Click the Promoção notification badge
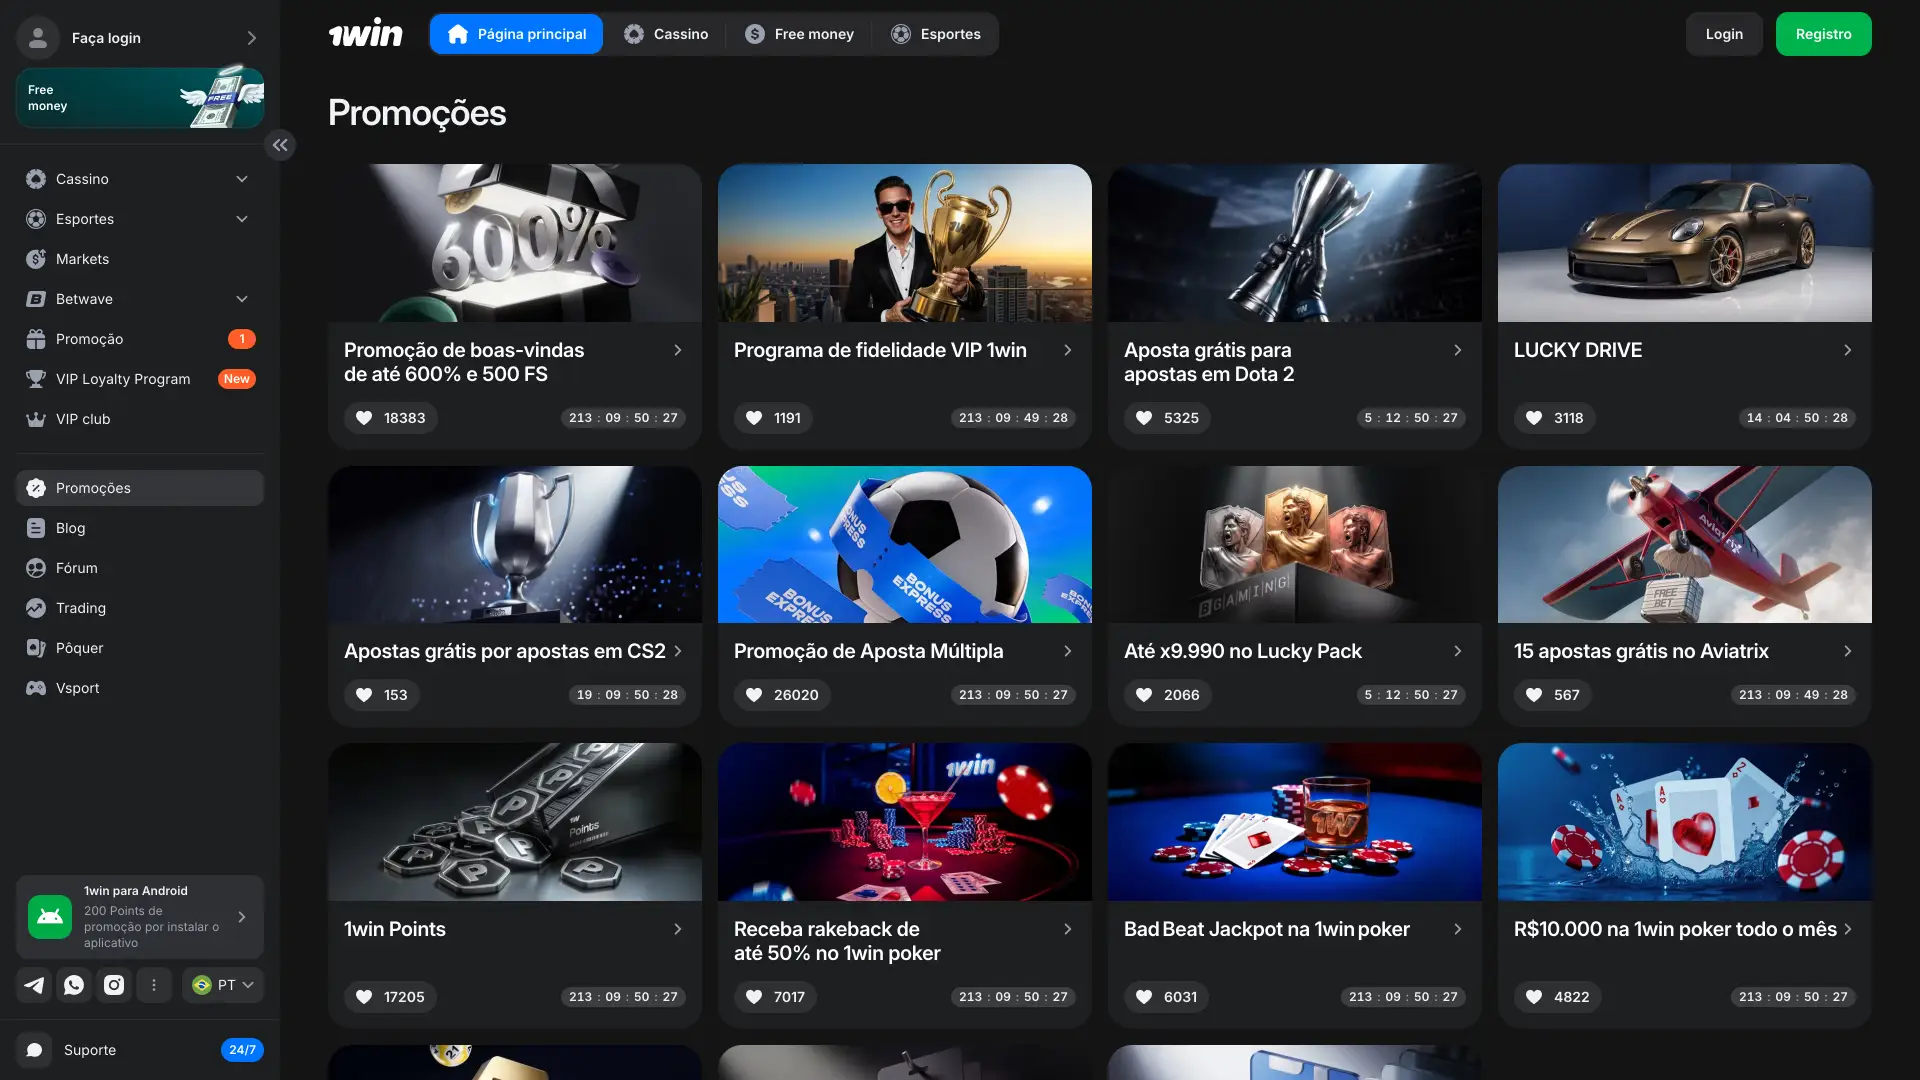The width and height of the screenshot is (1920, 1080). [x=242, y=339]
